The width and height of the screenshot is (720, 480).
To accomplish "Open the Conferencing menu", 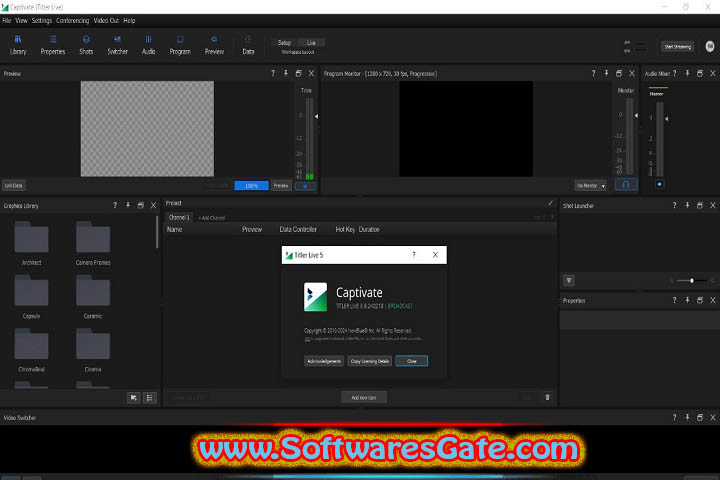I will (73, 20).
